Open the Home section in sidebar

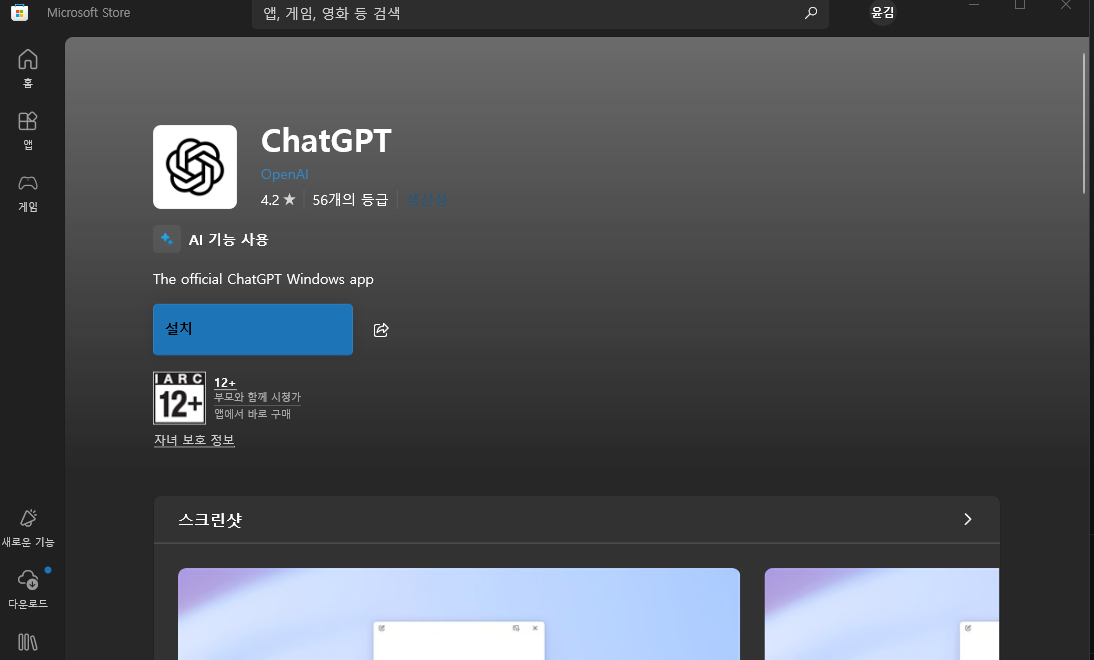pyautogui.click(x=28, y=68)
